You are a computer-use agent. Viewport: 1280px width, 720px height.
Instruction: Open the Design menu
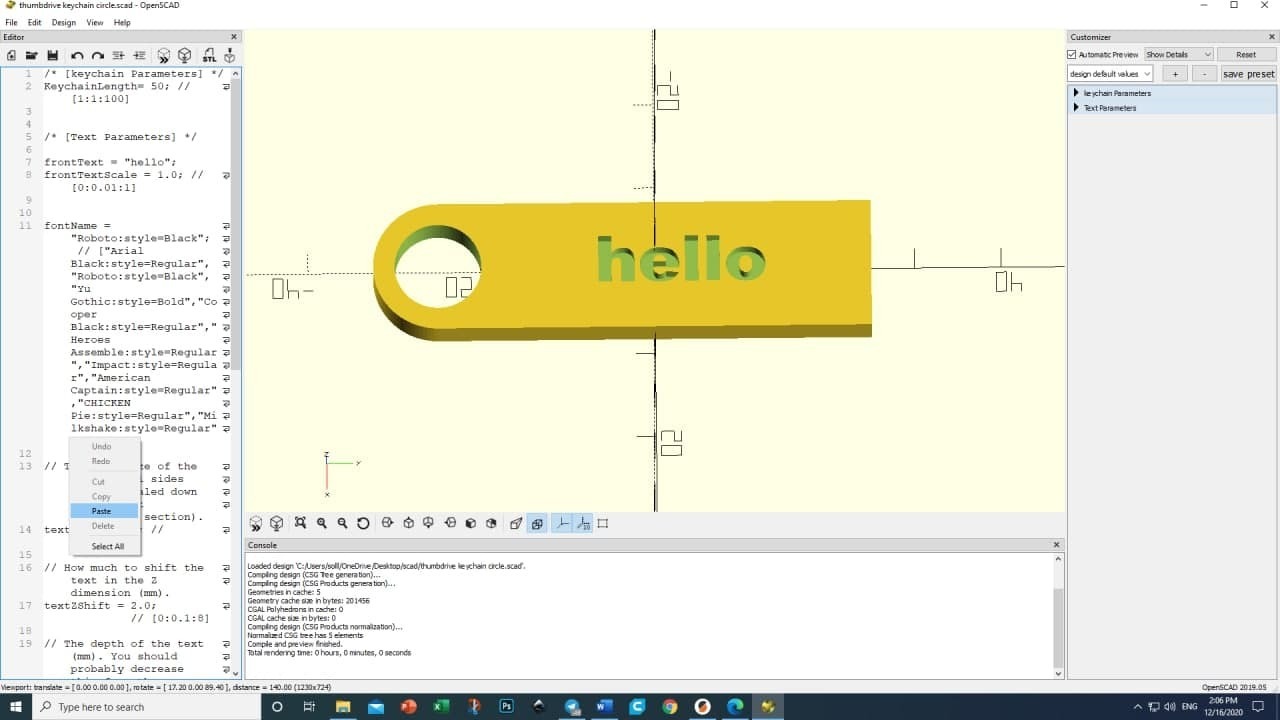tap(63, 21)
